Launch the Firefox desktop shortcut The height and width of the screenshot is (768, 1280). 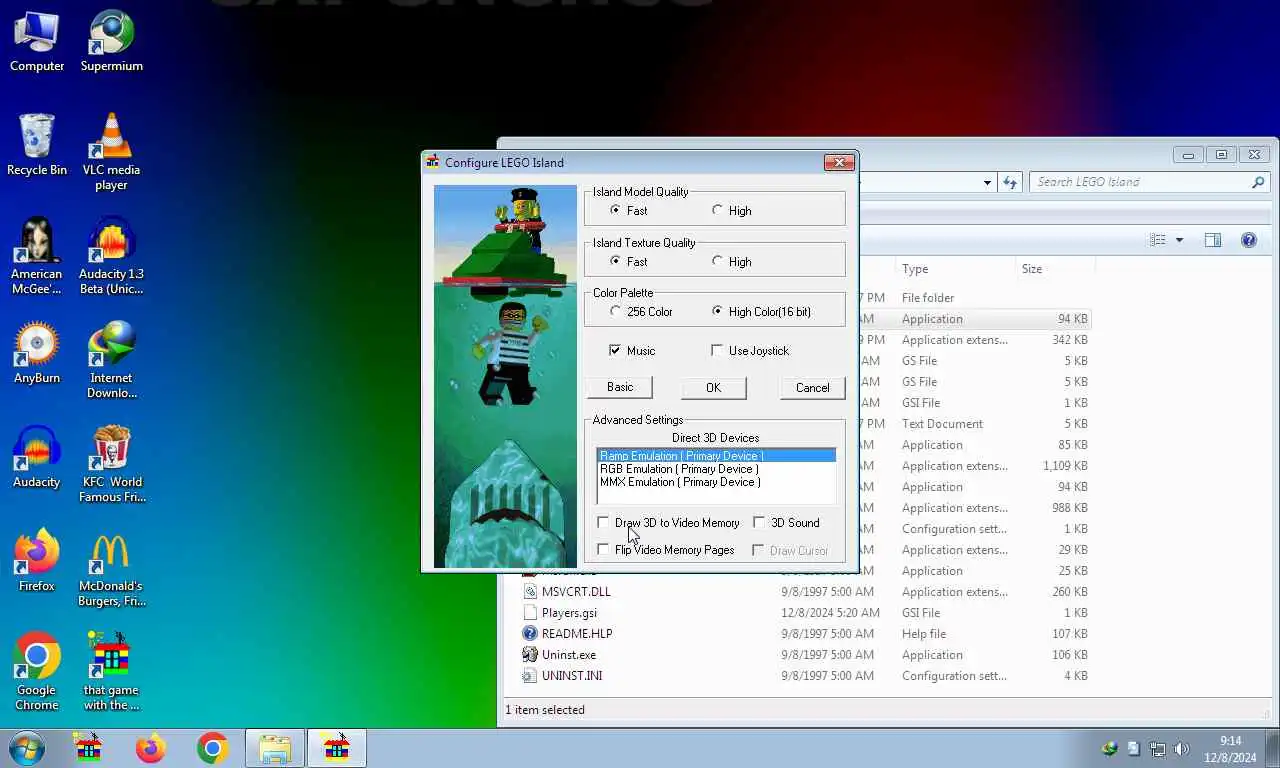[x=37, y=562]
